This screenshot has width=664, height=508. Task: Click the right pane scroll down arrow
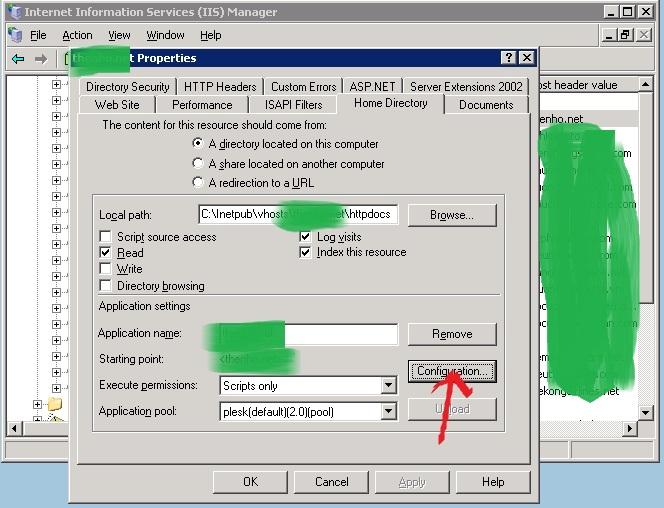(x=645, y=412)
